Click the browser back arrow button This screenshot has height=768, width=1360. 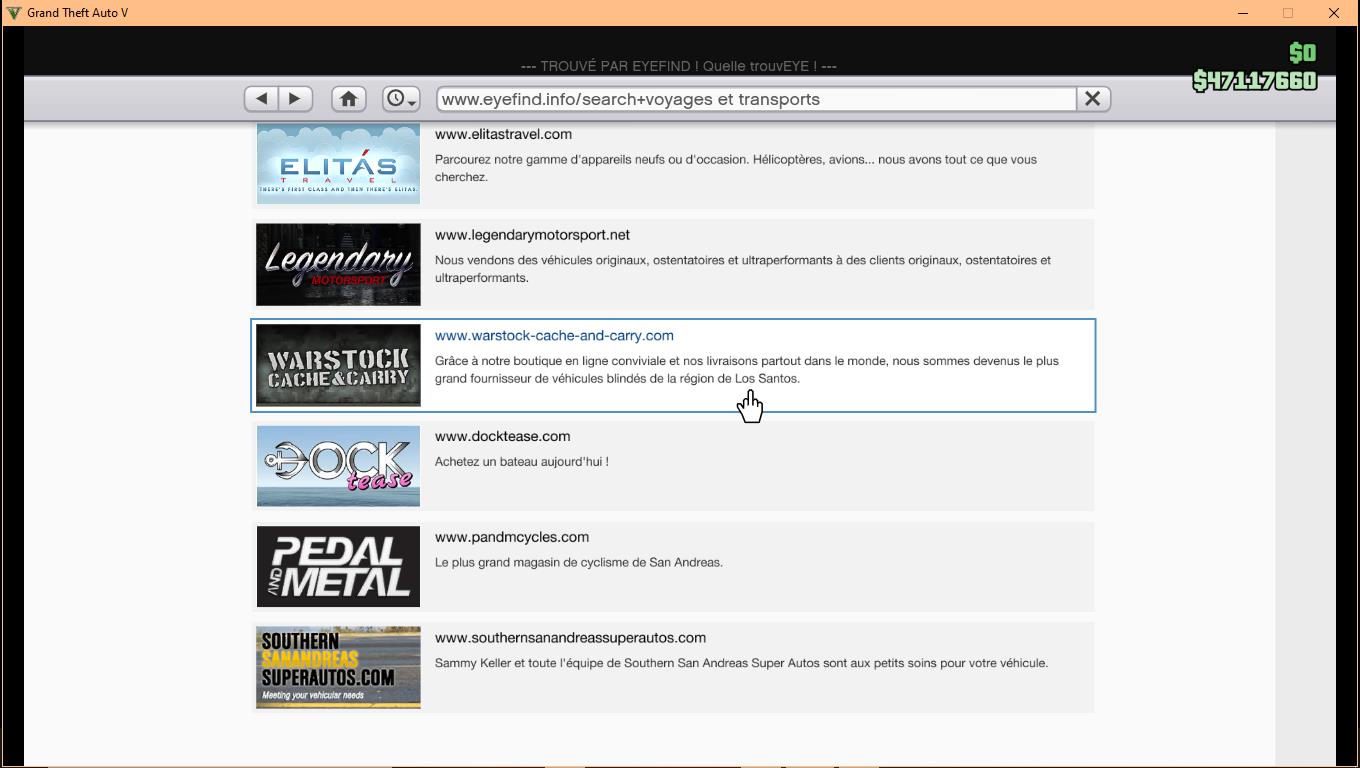(262, 99)
